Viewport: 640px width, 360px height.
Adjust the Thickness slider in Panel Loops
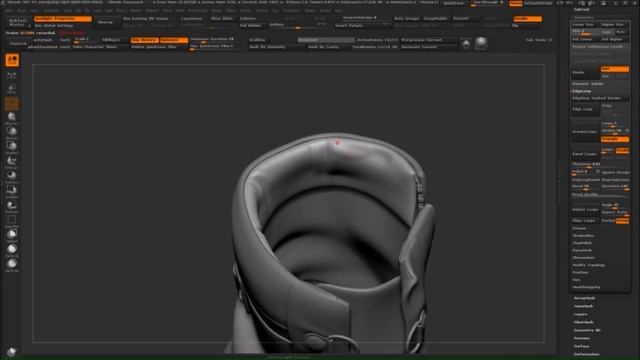point(600,164)
